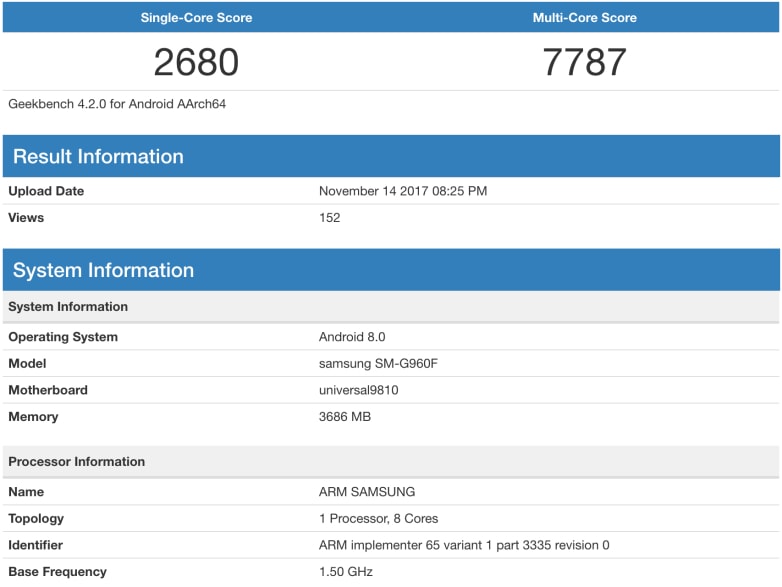Select ARM implementer 65 variant identifier value
Screen dimensions: 782x587
(x=464, y=545)
